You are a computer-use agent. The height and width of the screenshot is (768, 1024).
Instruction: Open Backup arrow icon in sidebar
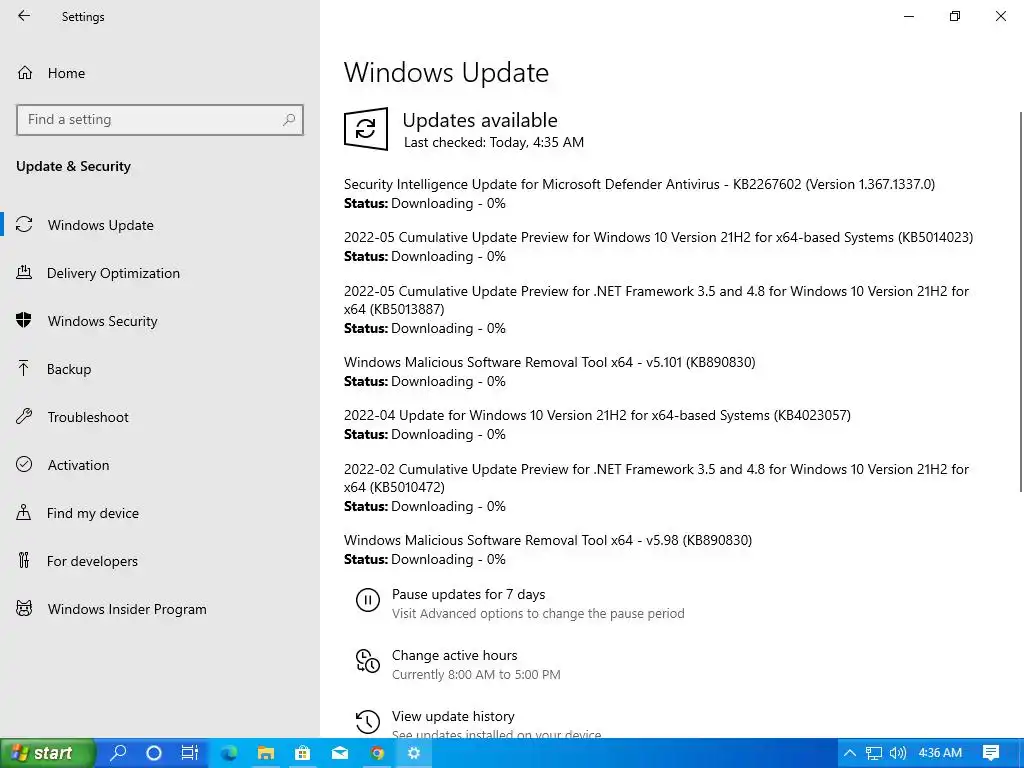pyautogui.click(x=24, y=369)
